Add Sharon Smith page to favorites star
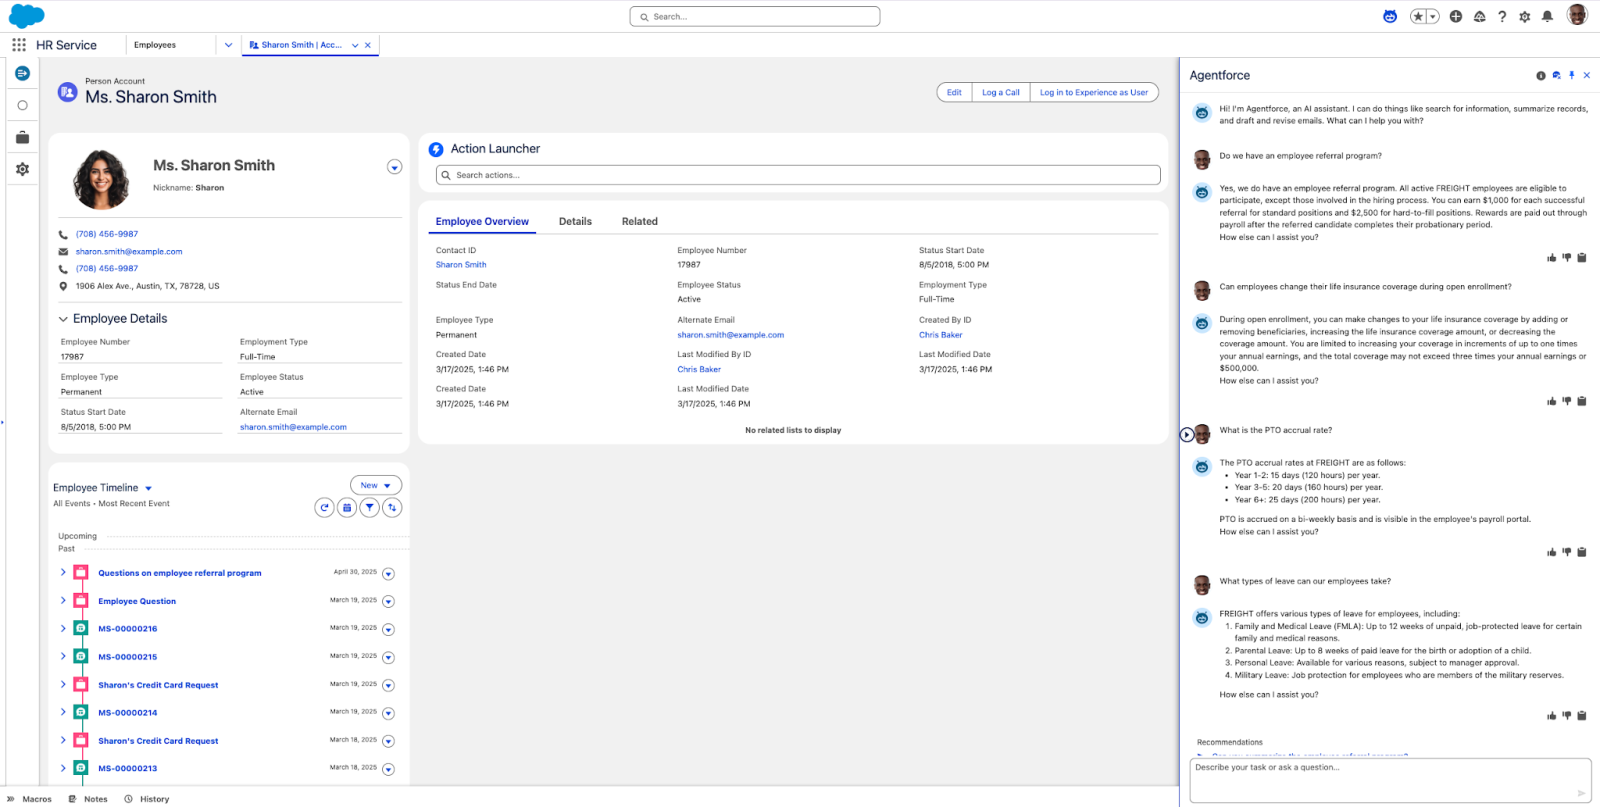Viewport: 1600px width, 807px height. click(1418, 16)
